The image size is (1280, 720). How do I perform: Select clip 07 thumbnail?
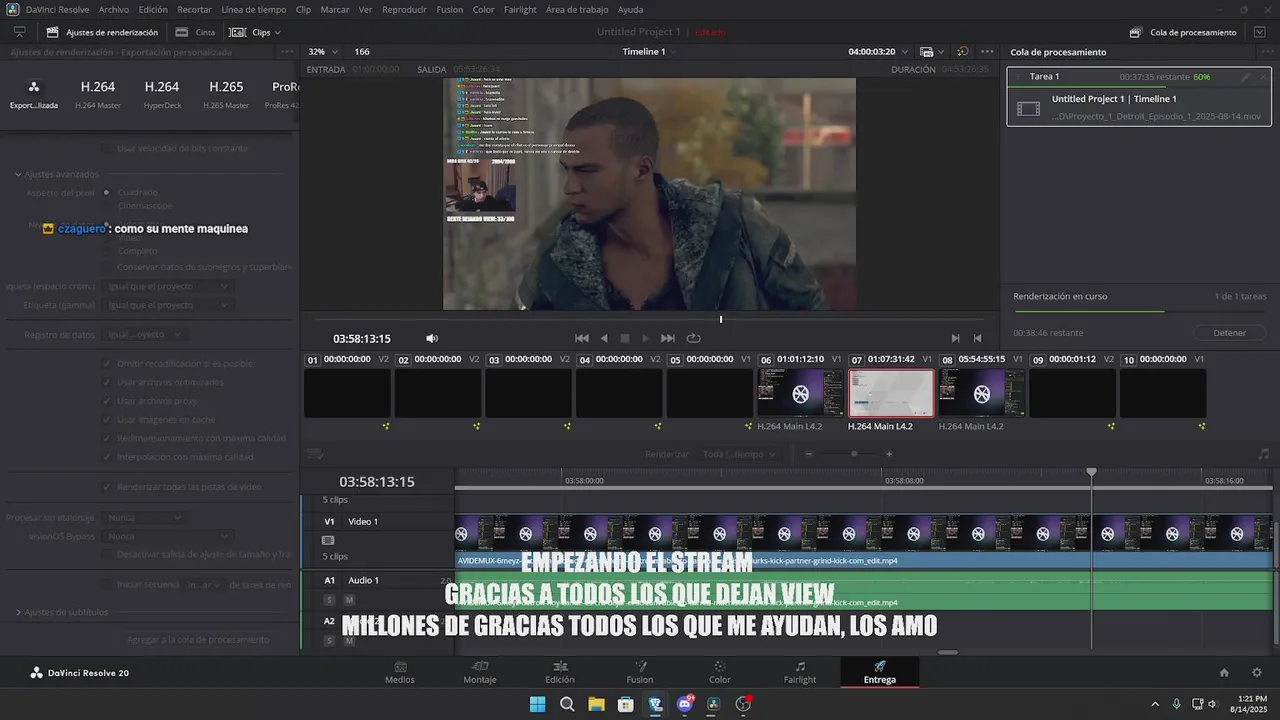coord(891,393)
